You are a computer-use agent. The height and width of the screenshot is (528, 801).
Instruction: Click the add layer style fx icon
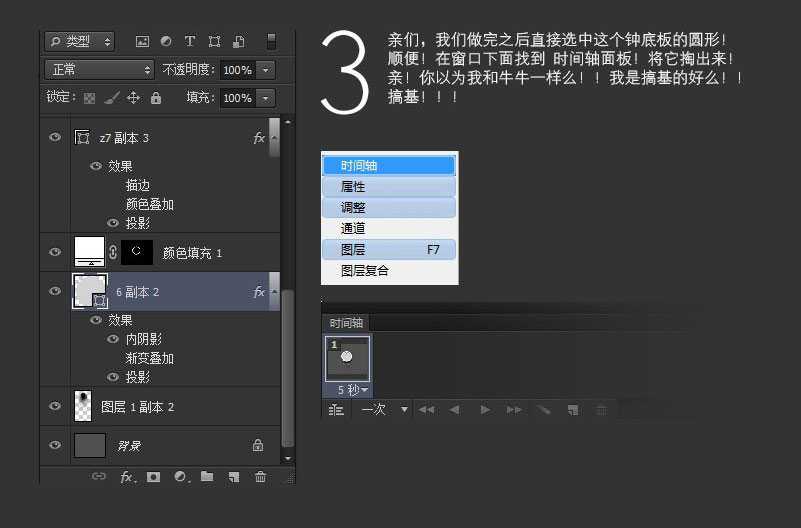[127, 477]
